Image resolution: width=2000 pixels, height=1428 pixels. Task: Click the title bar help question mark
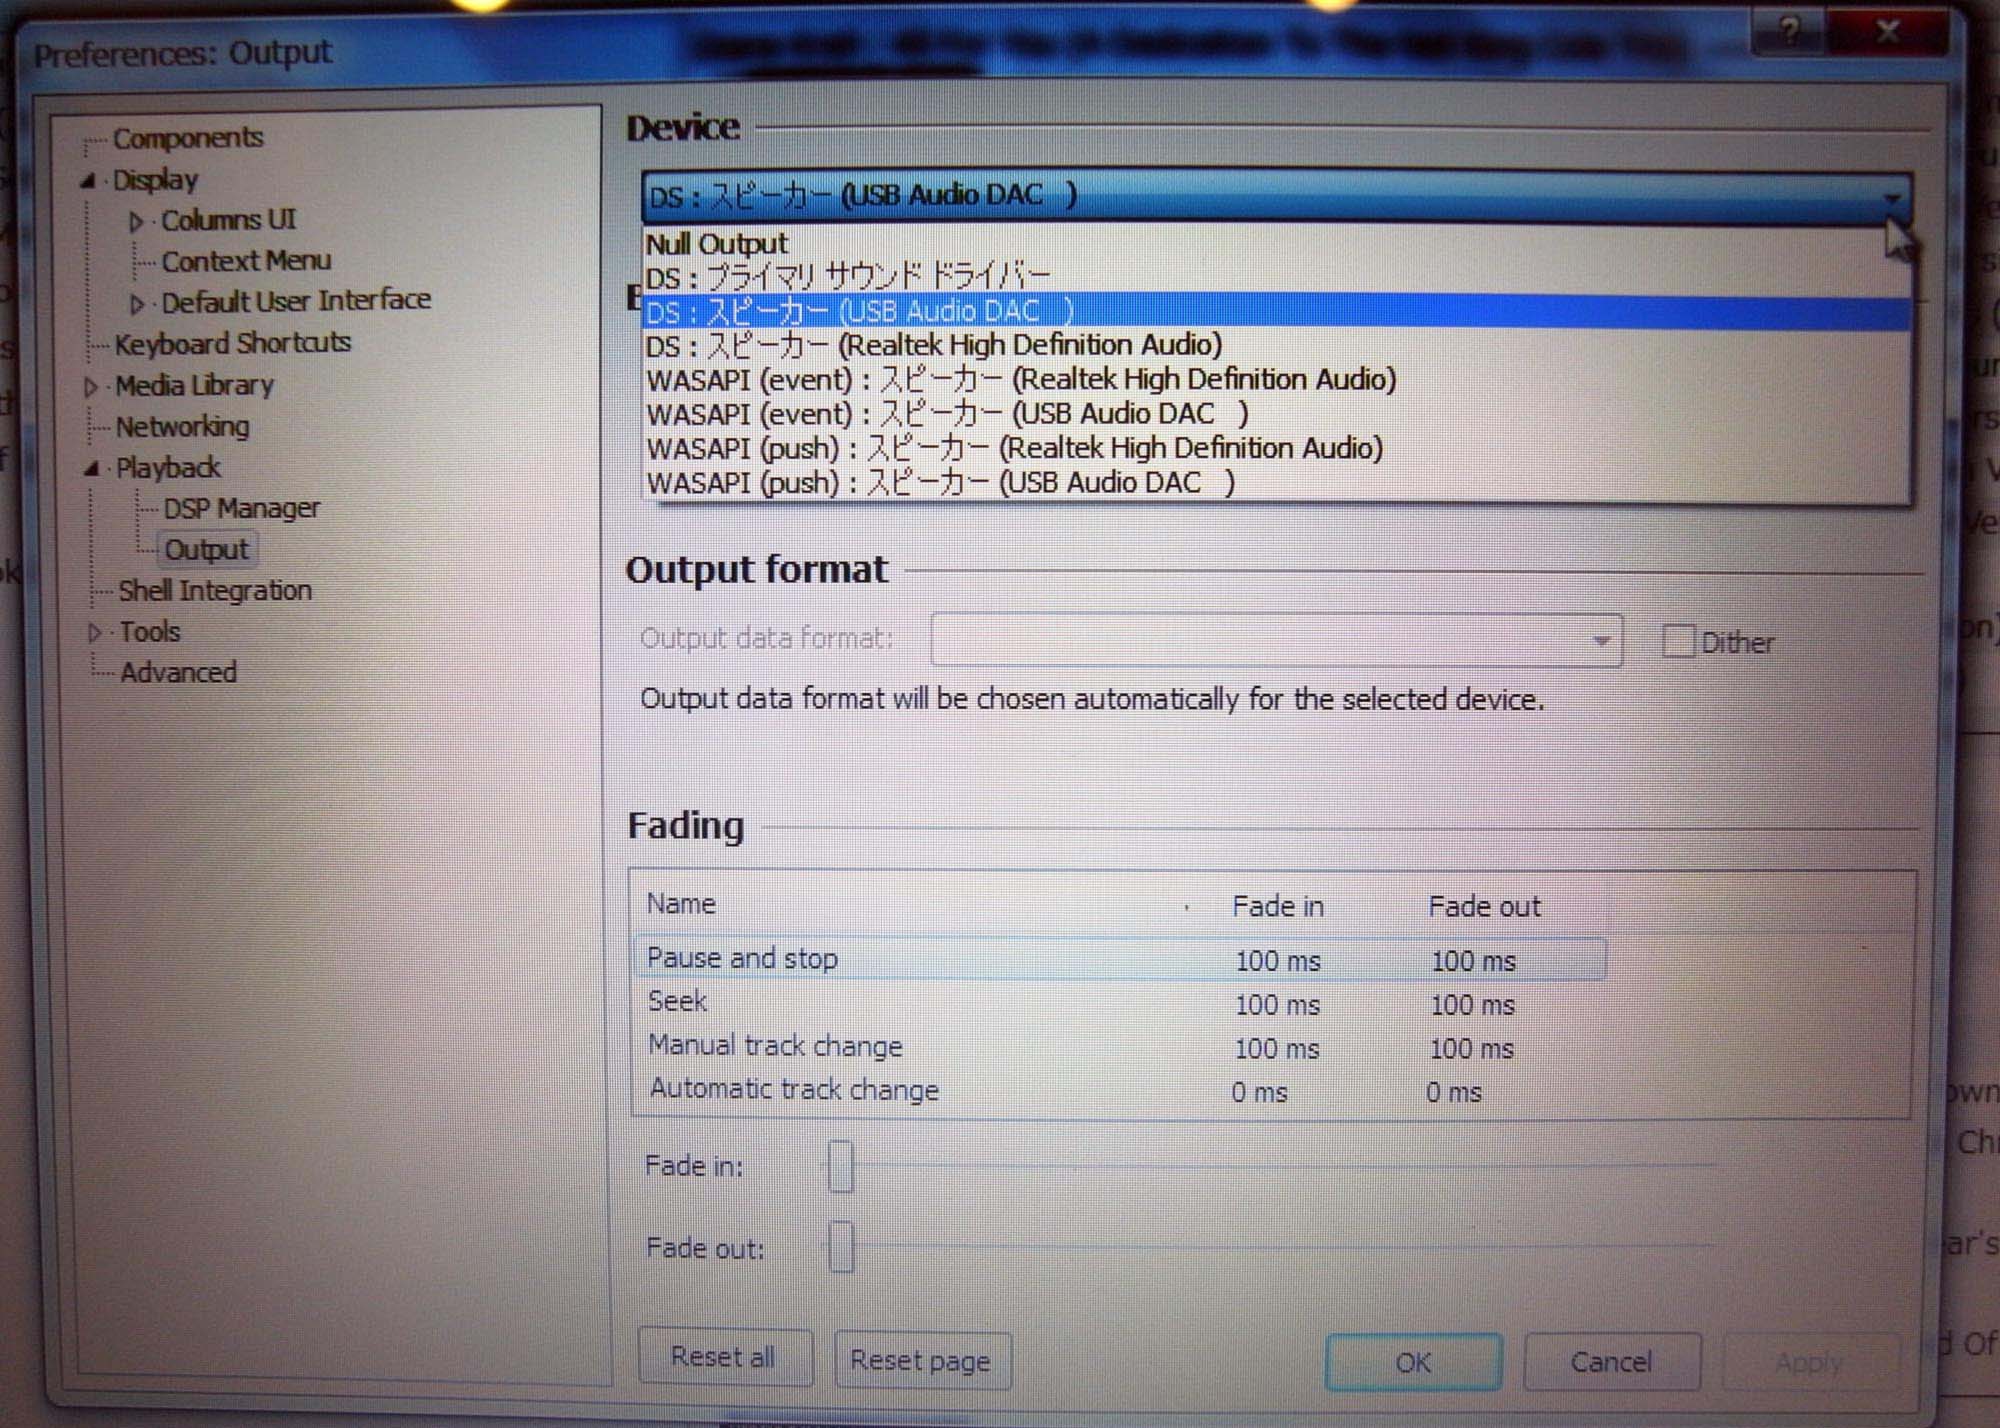coord(1790,33)
